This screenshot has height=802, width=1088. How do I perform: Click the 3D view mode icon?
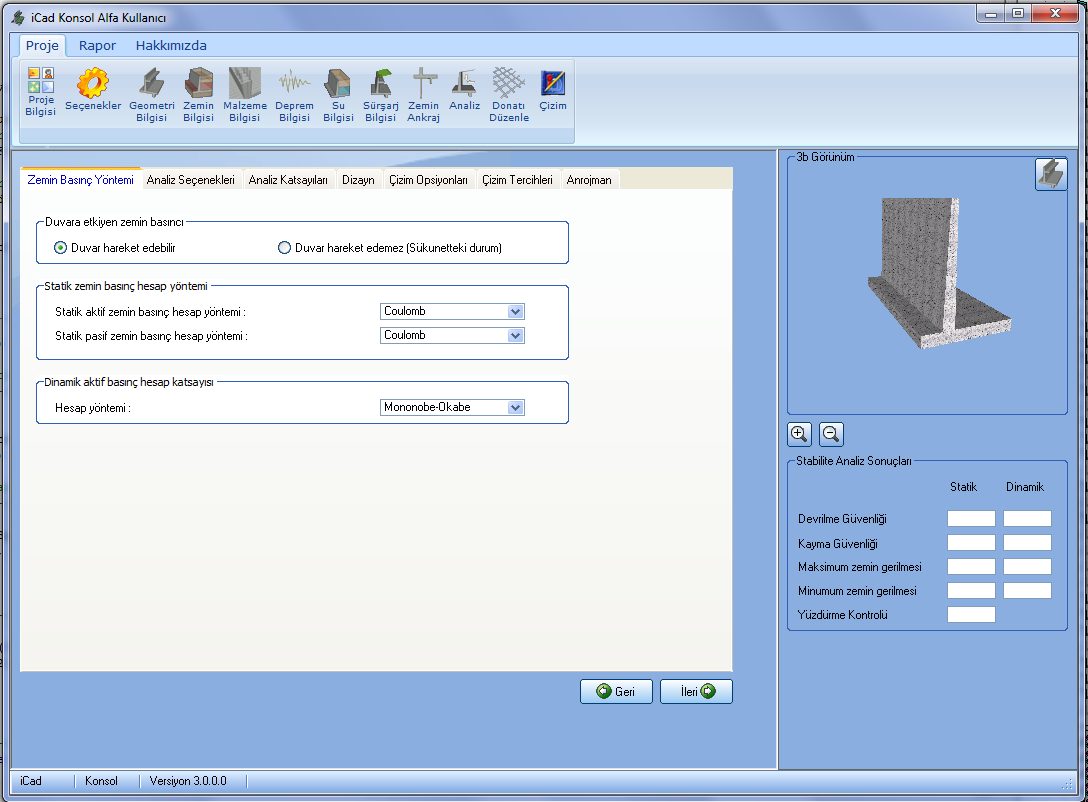[1051, 173]
